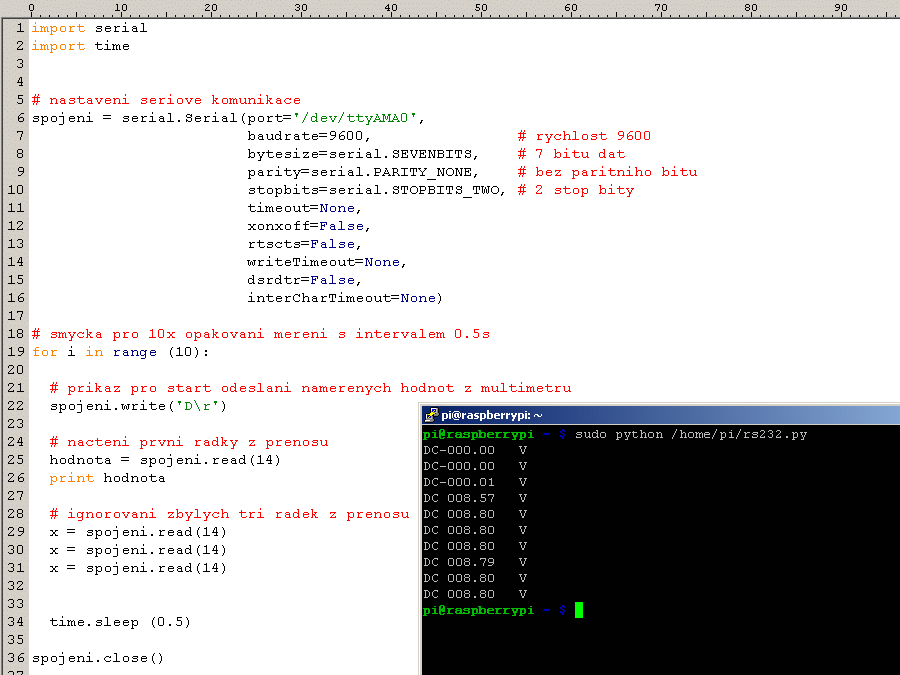Click 'bytesize=serial.SEVENBITS,' text

point(363,154)
